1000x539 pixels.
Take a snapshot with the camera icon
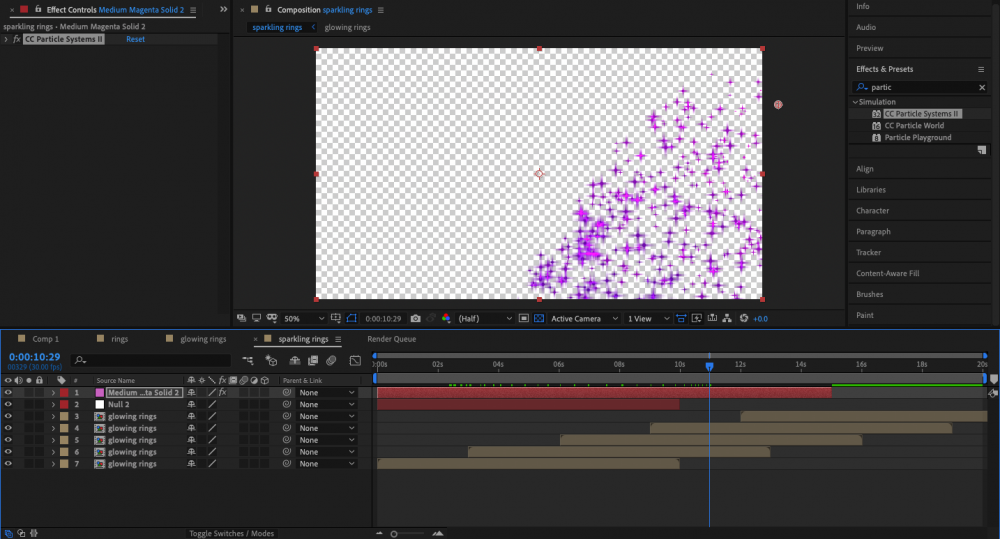point(415,319)
